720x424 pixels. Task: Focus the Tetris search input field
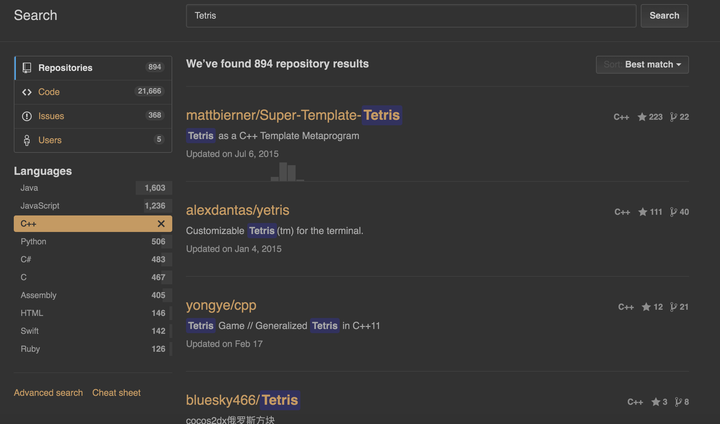point(411,16)
